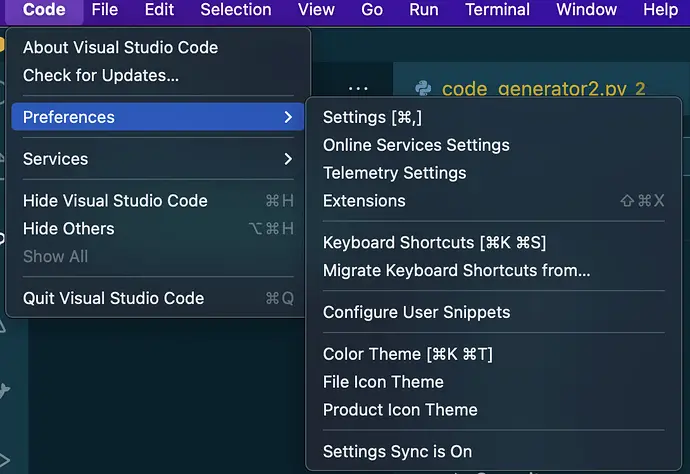This screenshot has width=690, height=474.
Task: Choose Product Icon Theme
Action: coord(494,410)
